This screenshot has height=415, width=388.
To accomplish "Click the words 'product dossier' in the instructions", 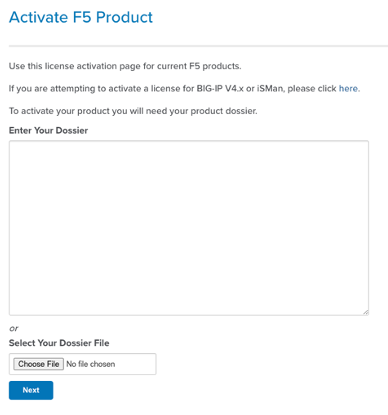I will click(224, 111).
